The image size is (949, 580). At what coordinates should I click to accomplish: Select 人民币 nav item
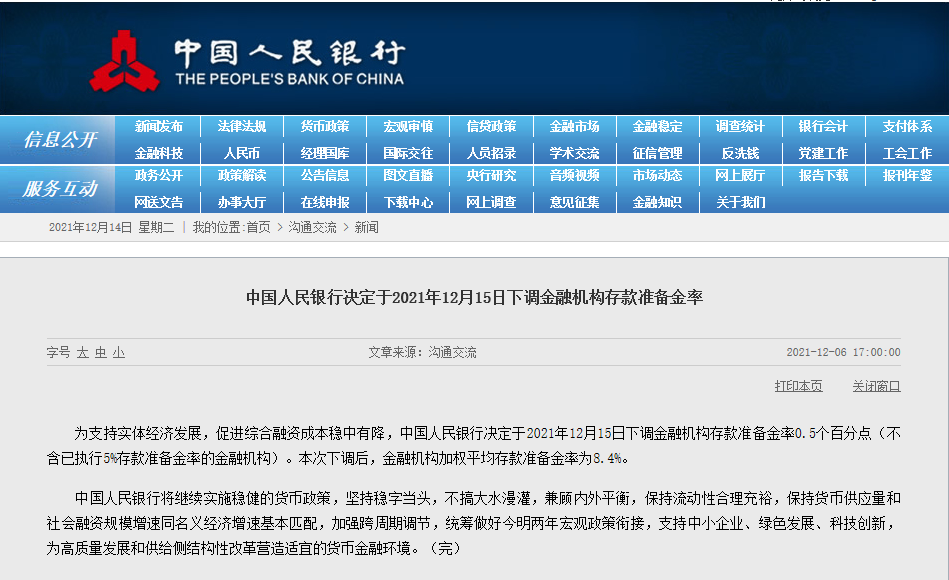241,153
